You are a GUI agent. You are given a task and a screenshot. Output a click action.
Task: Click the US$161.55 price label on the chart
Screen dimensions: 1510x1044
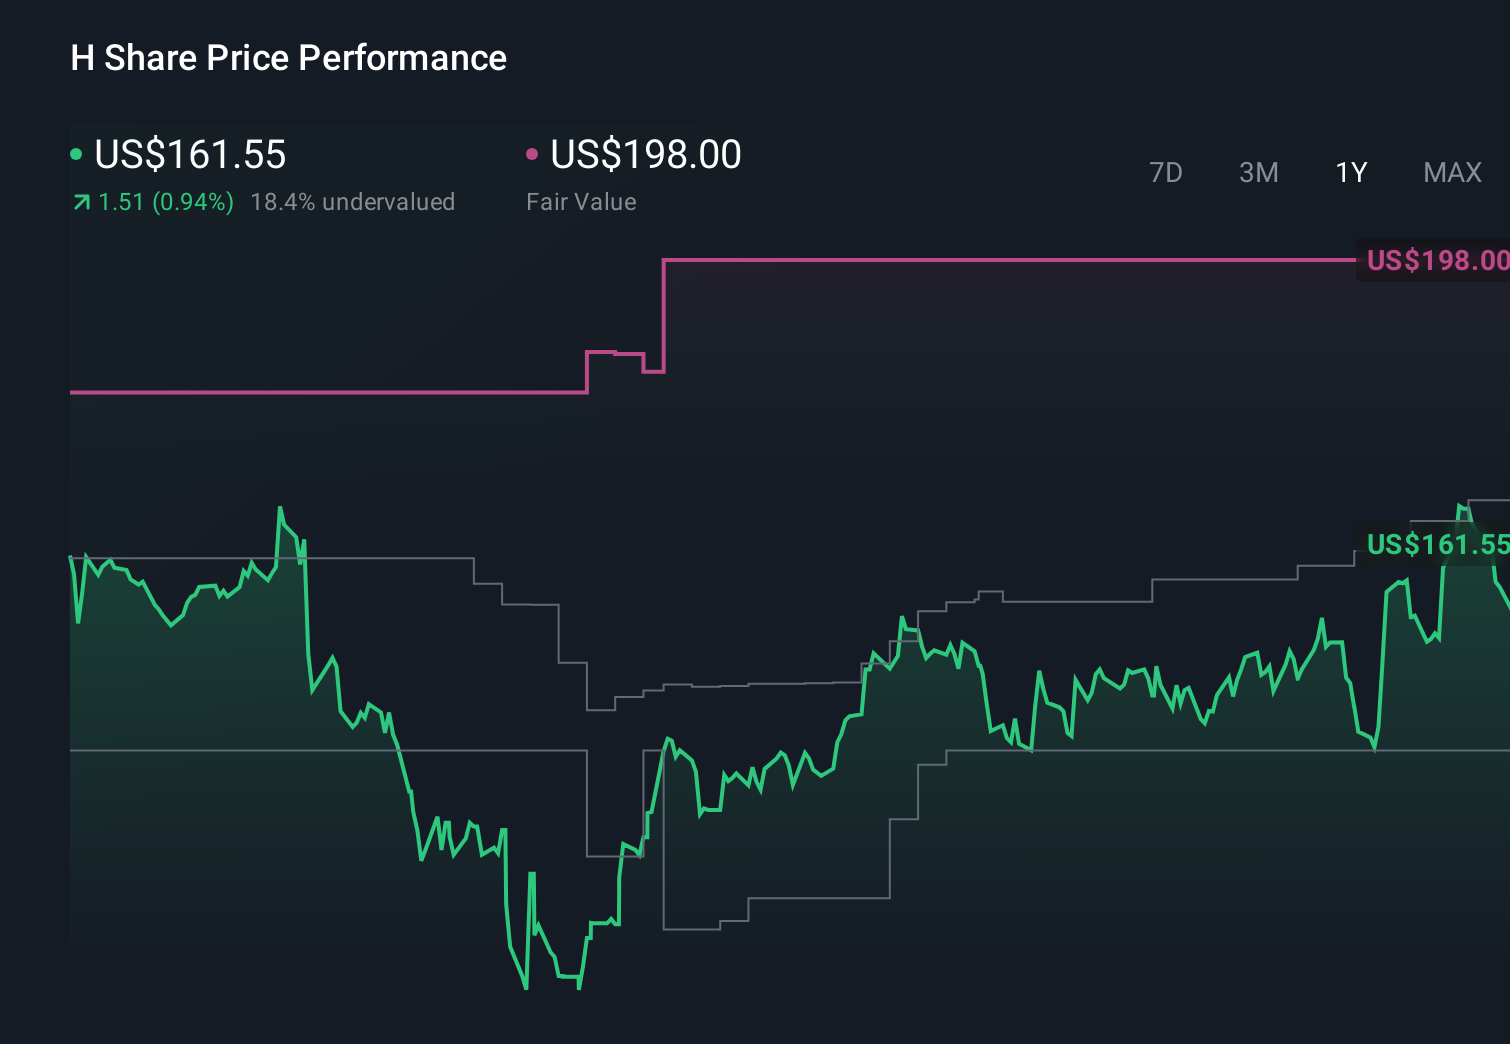[1437, 546]
